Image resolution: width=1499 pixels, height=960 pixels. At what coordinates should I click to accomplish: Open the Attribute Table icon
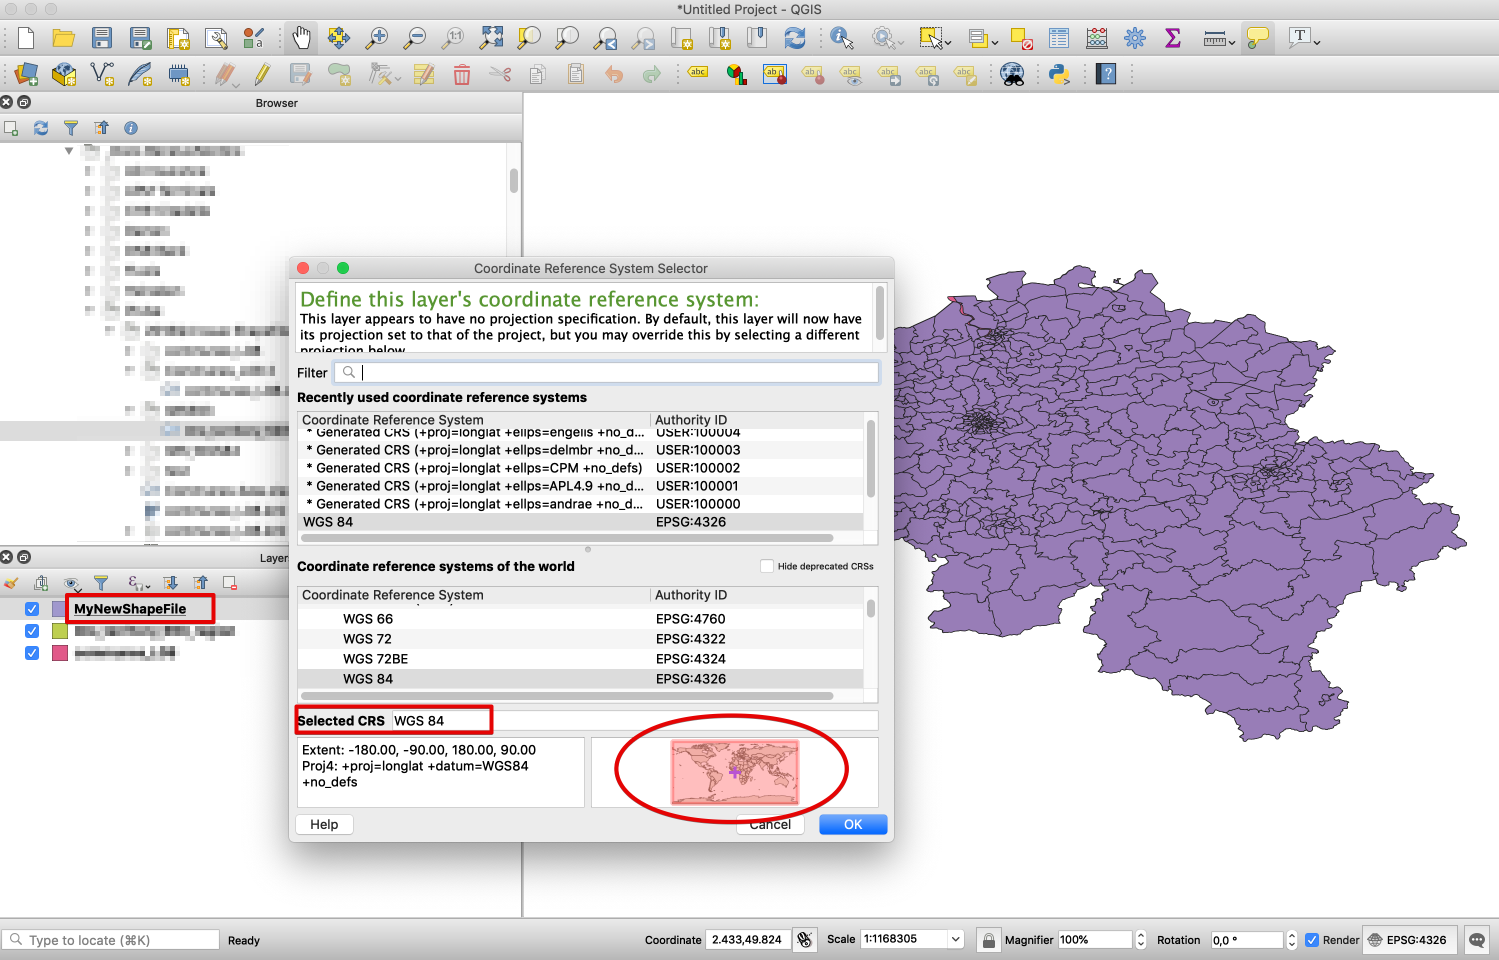1058,37
